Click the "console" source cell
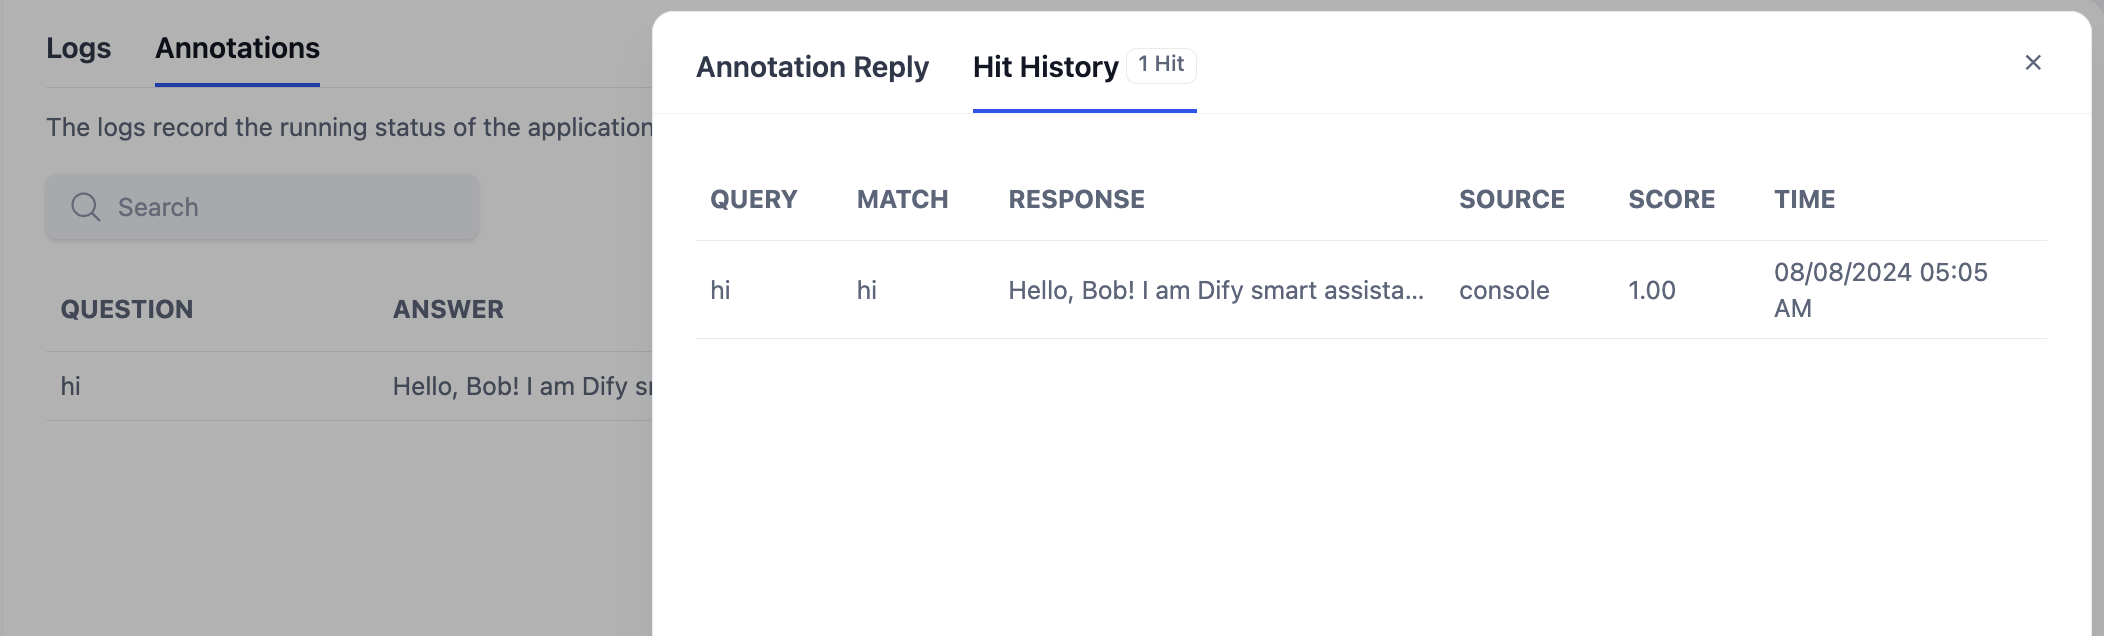The image size is (2104, 636). click(1504, 290)
